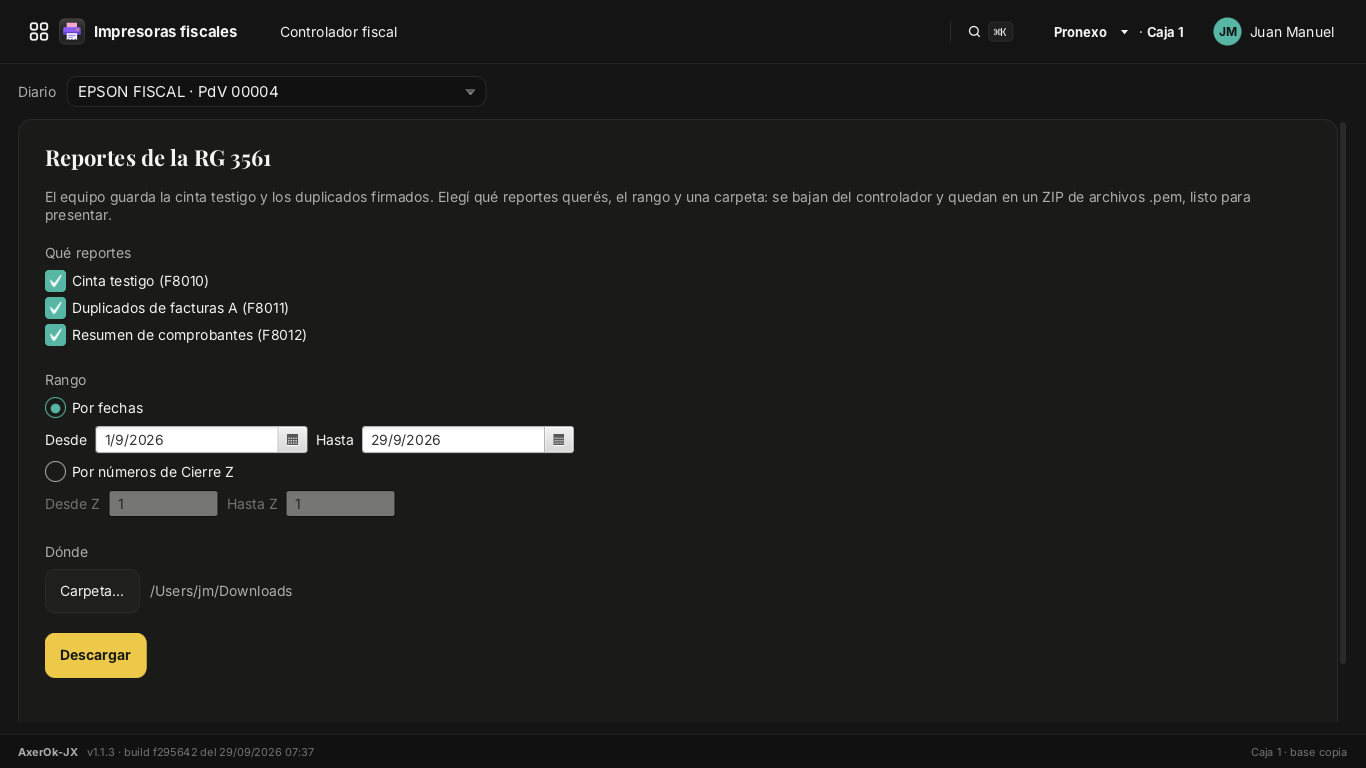Uncheck Resumen de comprobantes (F8012)
This screenshot has height=768, width=1366.
56,335
